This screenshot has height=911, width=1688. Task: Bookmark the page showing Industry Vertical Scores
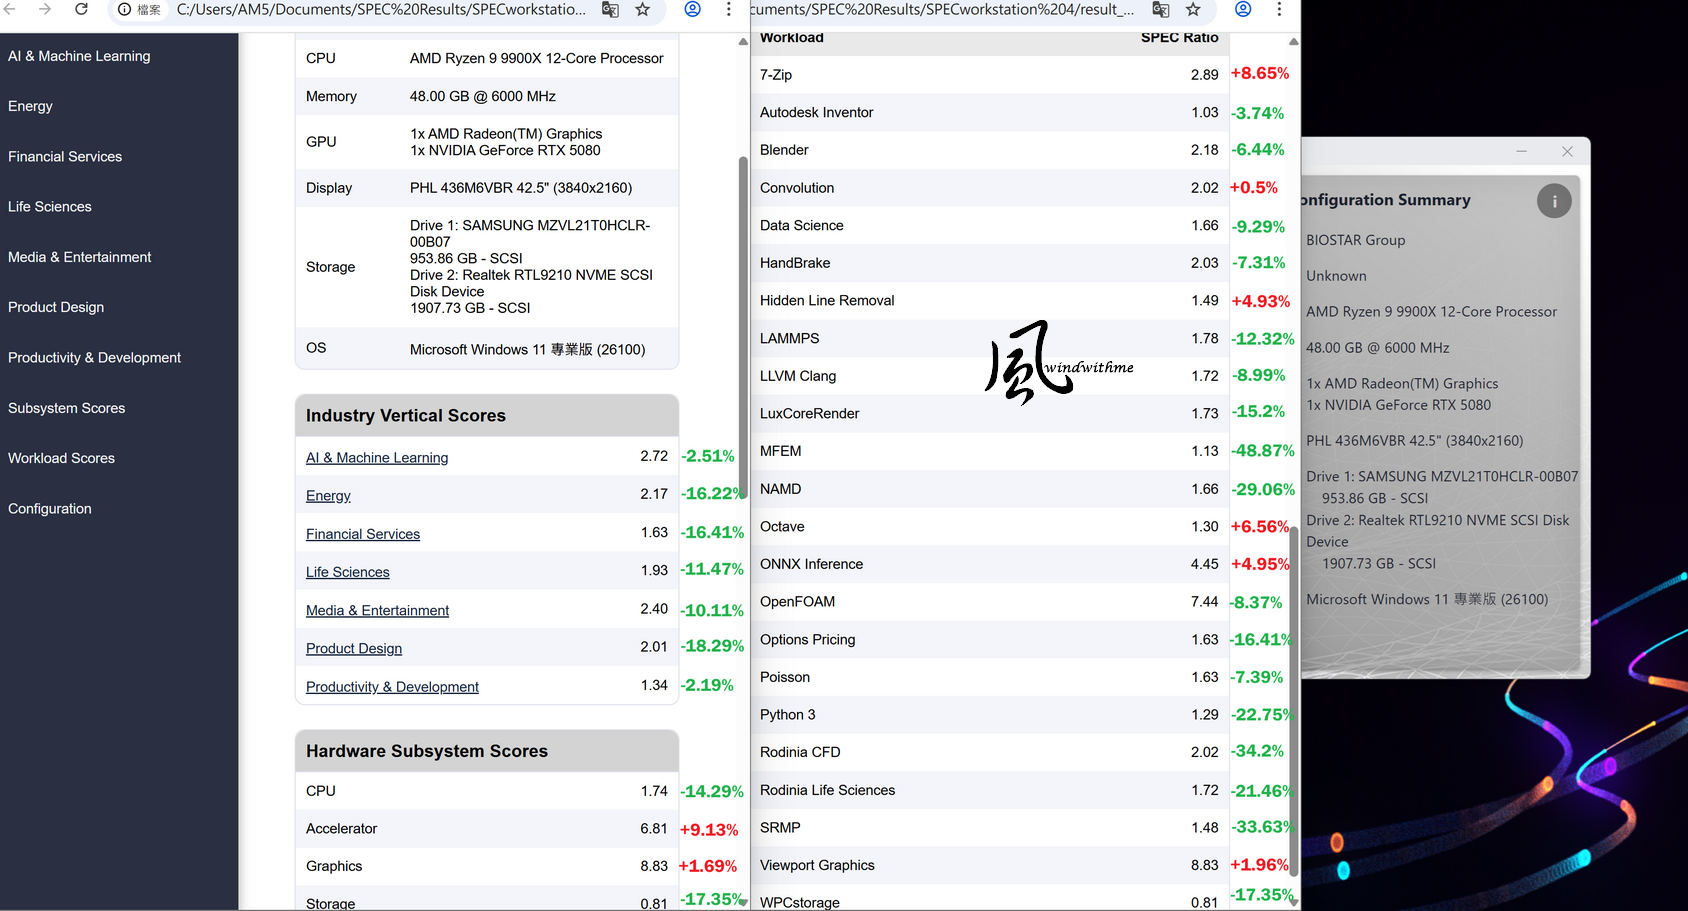[643, 9]
